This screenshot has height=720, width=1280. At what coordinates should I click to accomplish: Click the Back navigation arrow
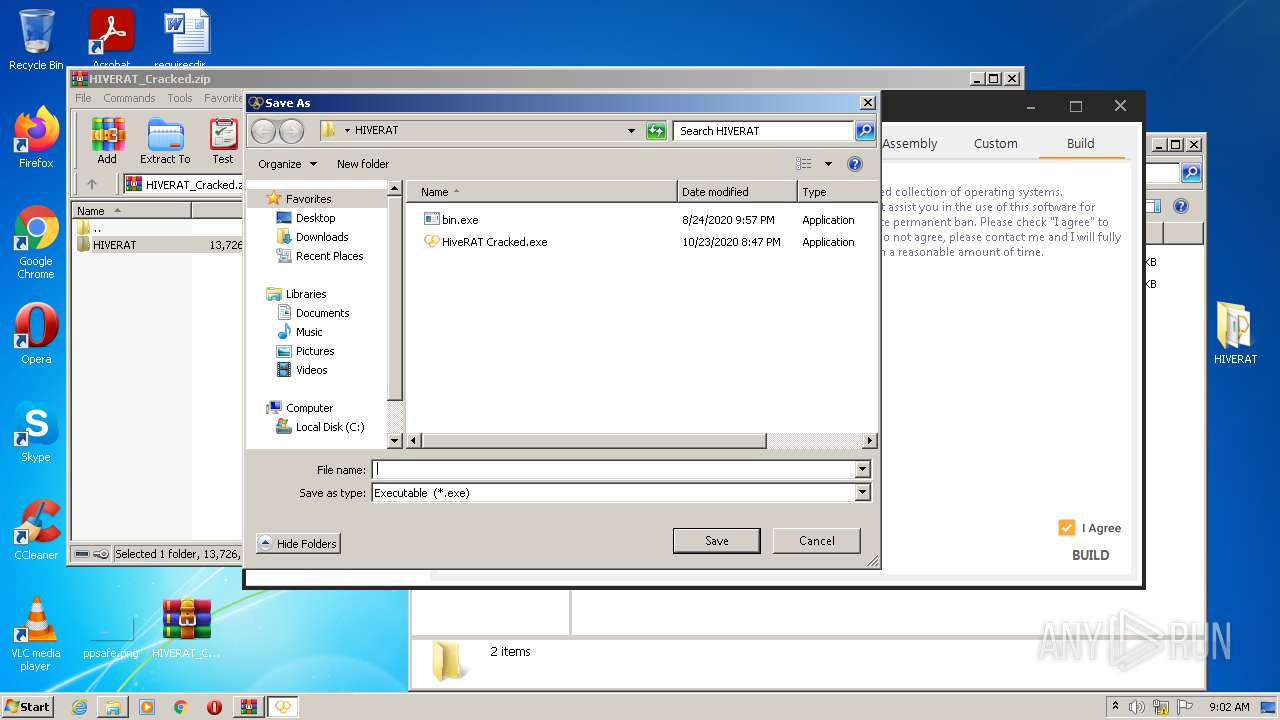[x=263, y=130]
